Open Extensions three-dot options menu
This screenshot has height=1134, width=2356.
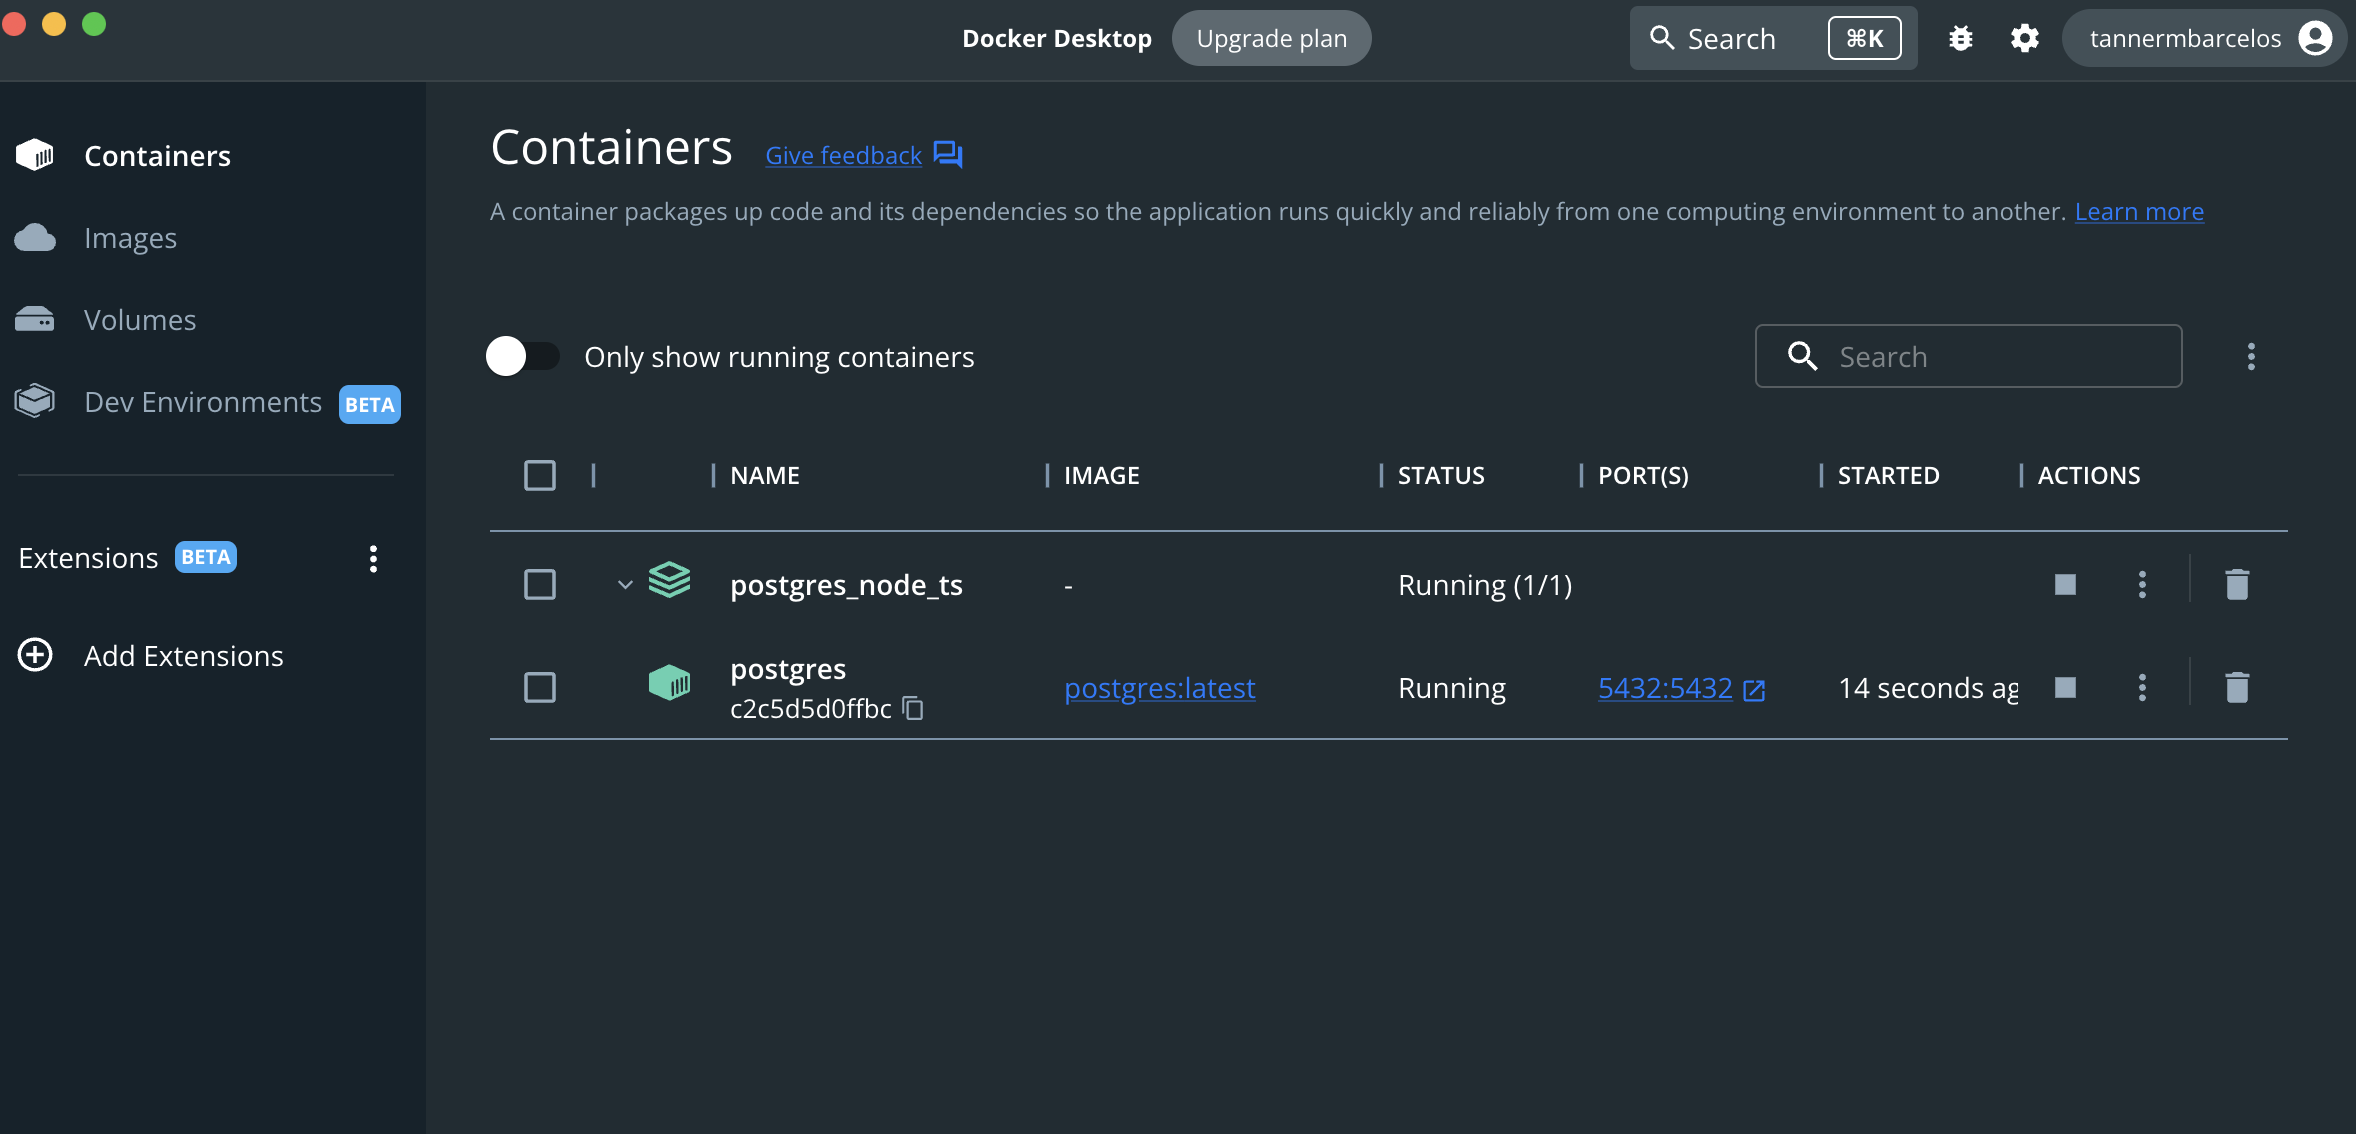tap(373, 559)
